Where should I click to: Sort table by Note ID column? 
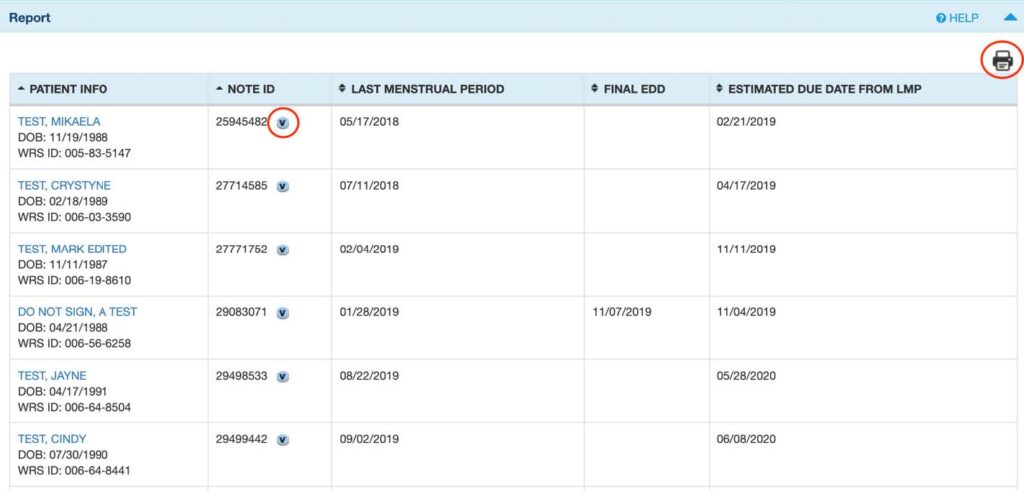[x=250, y=89]
